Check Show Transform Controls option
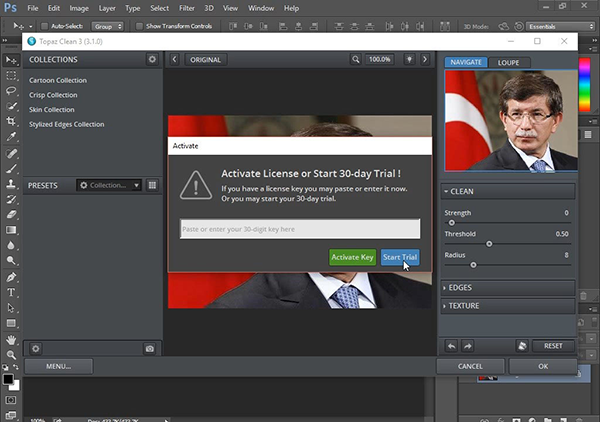This screenshot has width=600, height=422. (139, 26)
